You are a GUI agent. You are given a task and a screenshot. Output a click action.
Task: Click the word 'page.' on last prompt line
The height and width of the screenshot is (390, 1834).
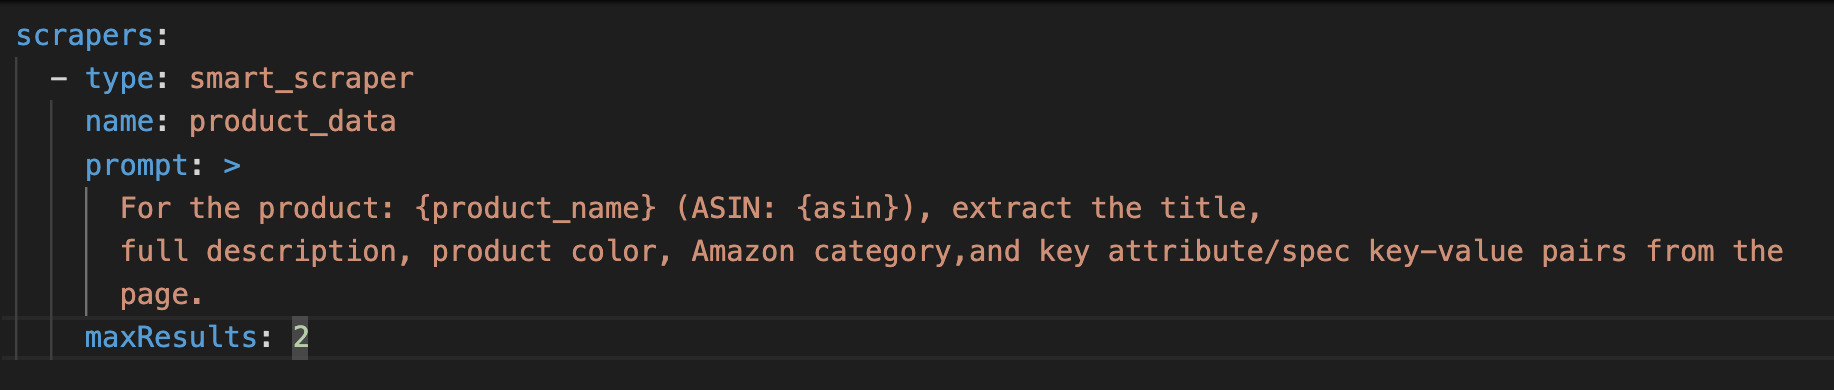point(161,295)
